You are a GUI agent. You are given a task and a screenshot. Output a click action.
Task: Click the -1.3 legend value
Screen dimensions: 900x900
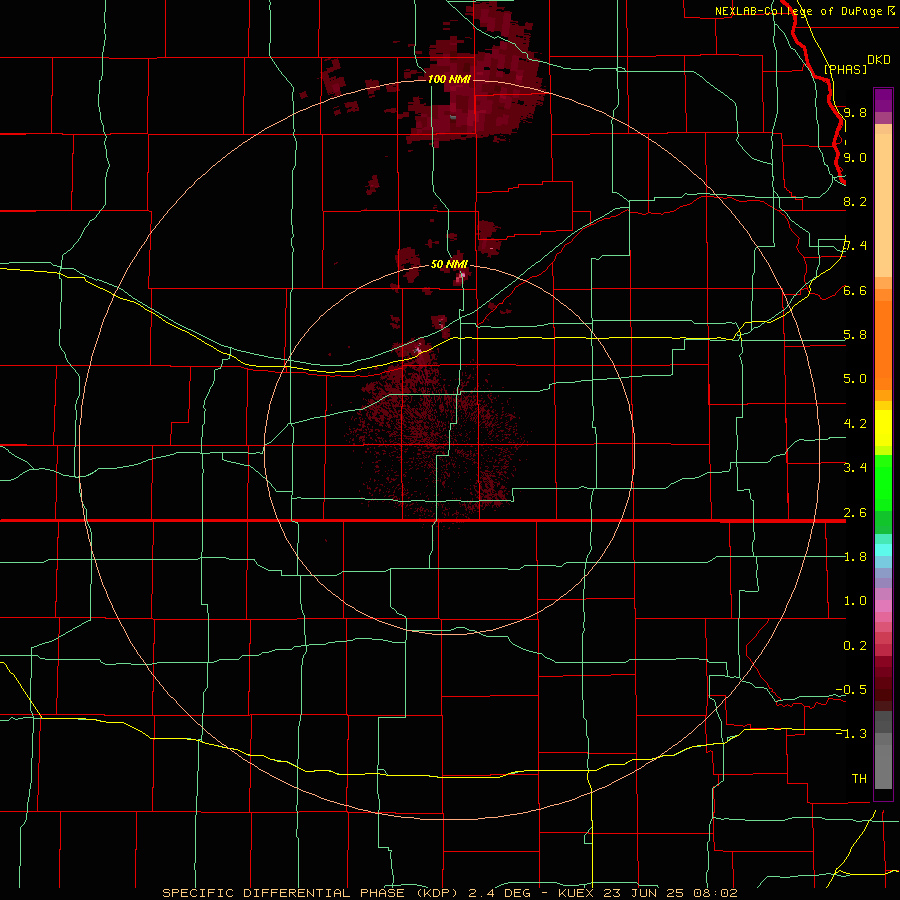coord(851,734)
